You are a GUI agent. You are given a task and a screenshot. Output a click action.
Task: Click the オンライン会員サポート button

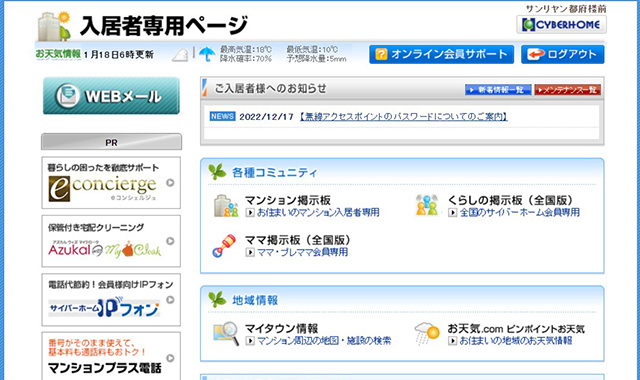(441, 54)
